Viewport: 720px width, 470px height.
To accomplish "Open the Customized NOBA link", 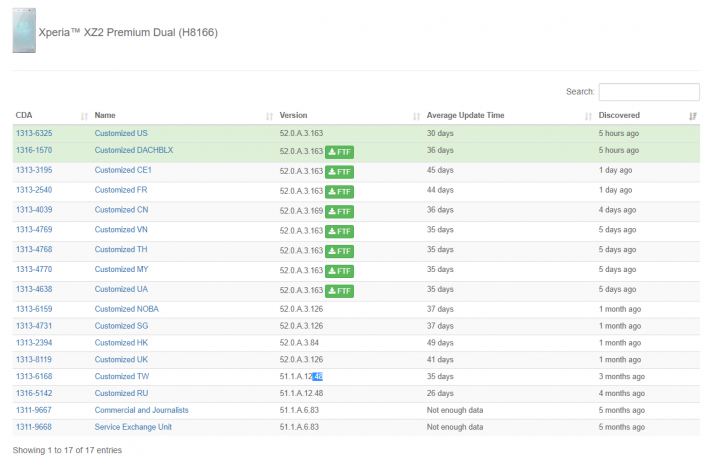I will coord(127,309).
